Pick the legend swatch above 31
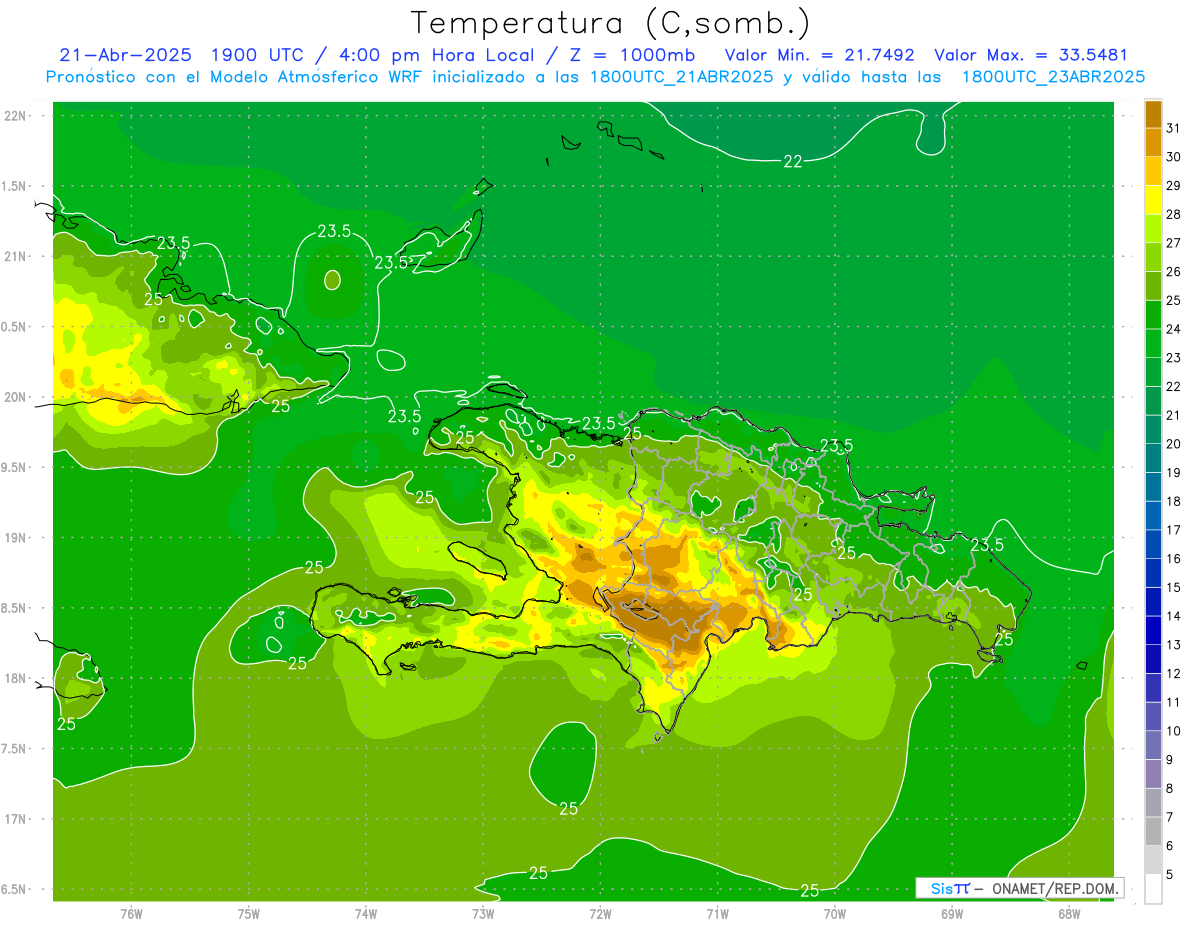The image size is (1200, 927). click(x=1153, y=114)
